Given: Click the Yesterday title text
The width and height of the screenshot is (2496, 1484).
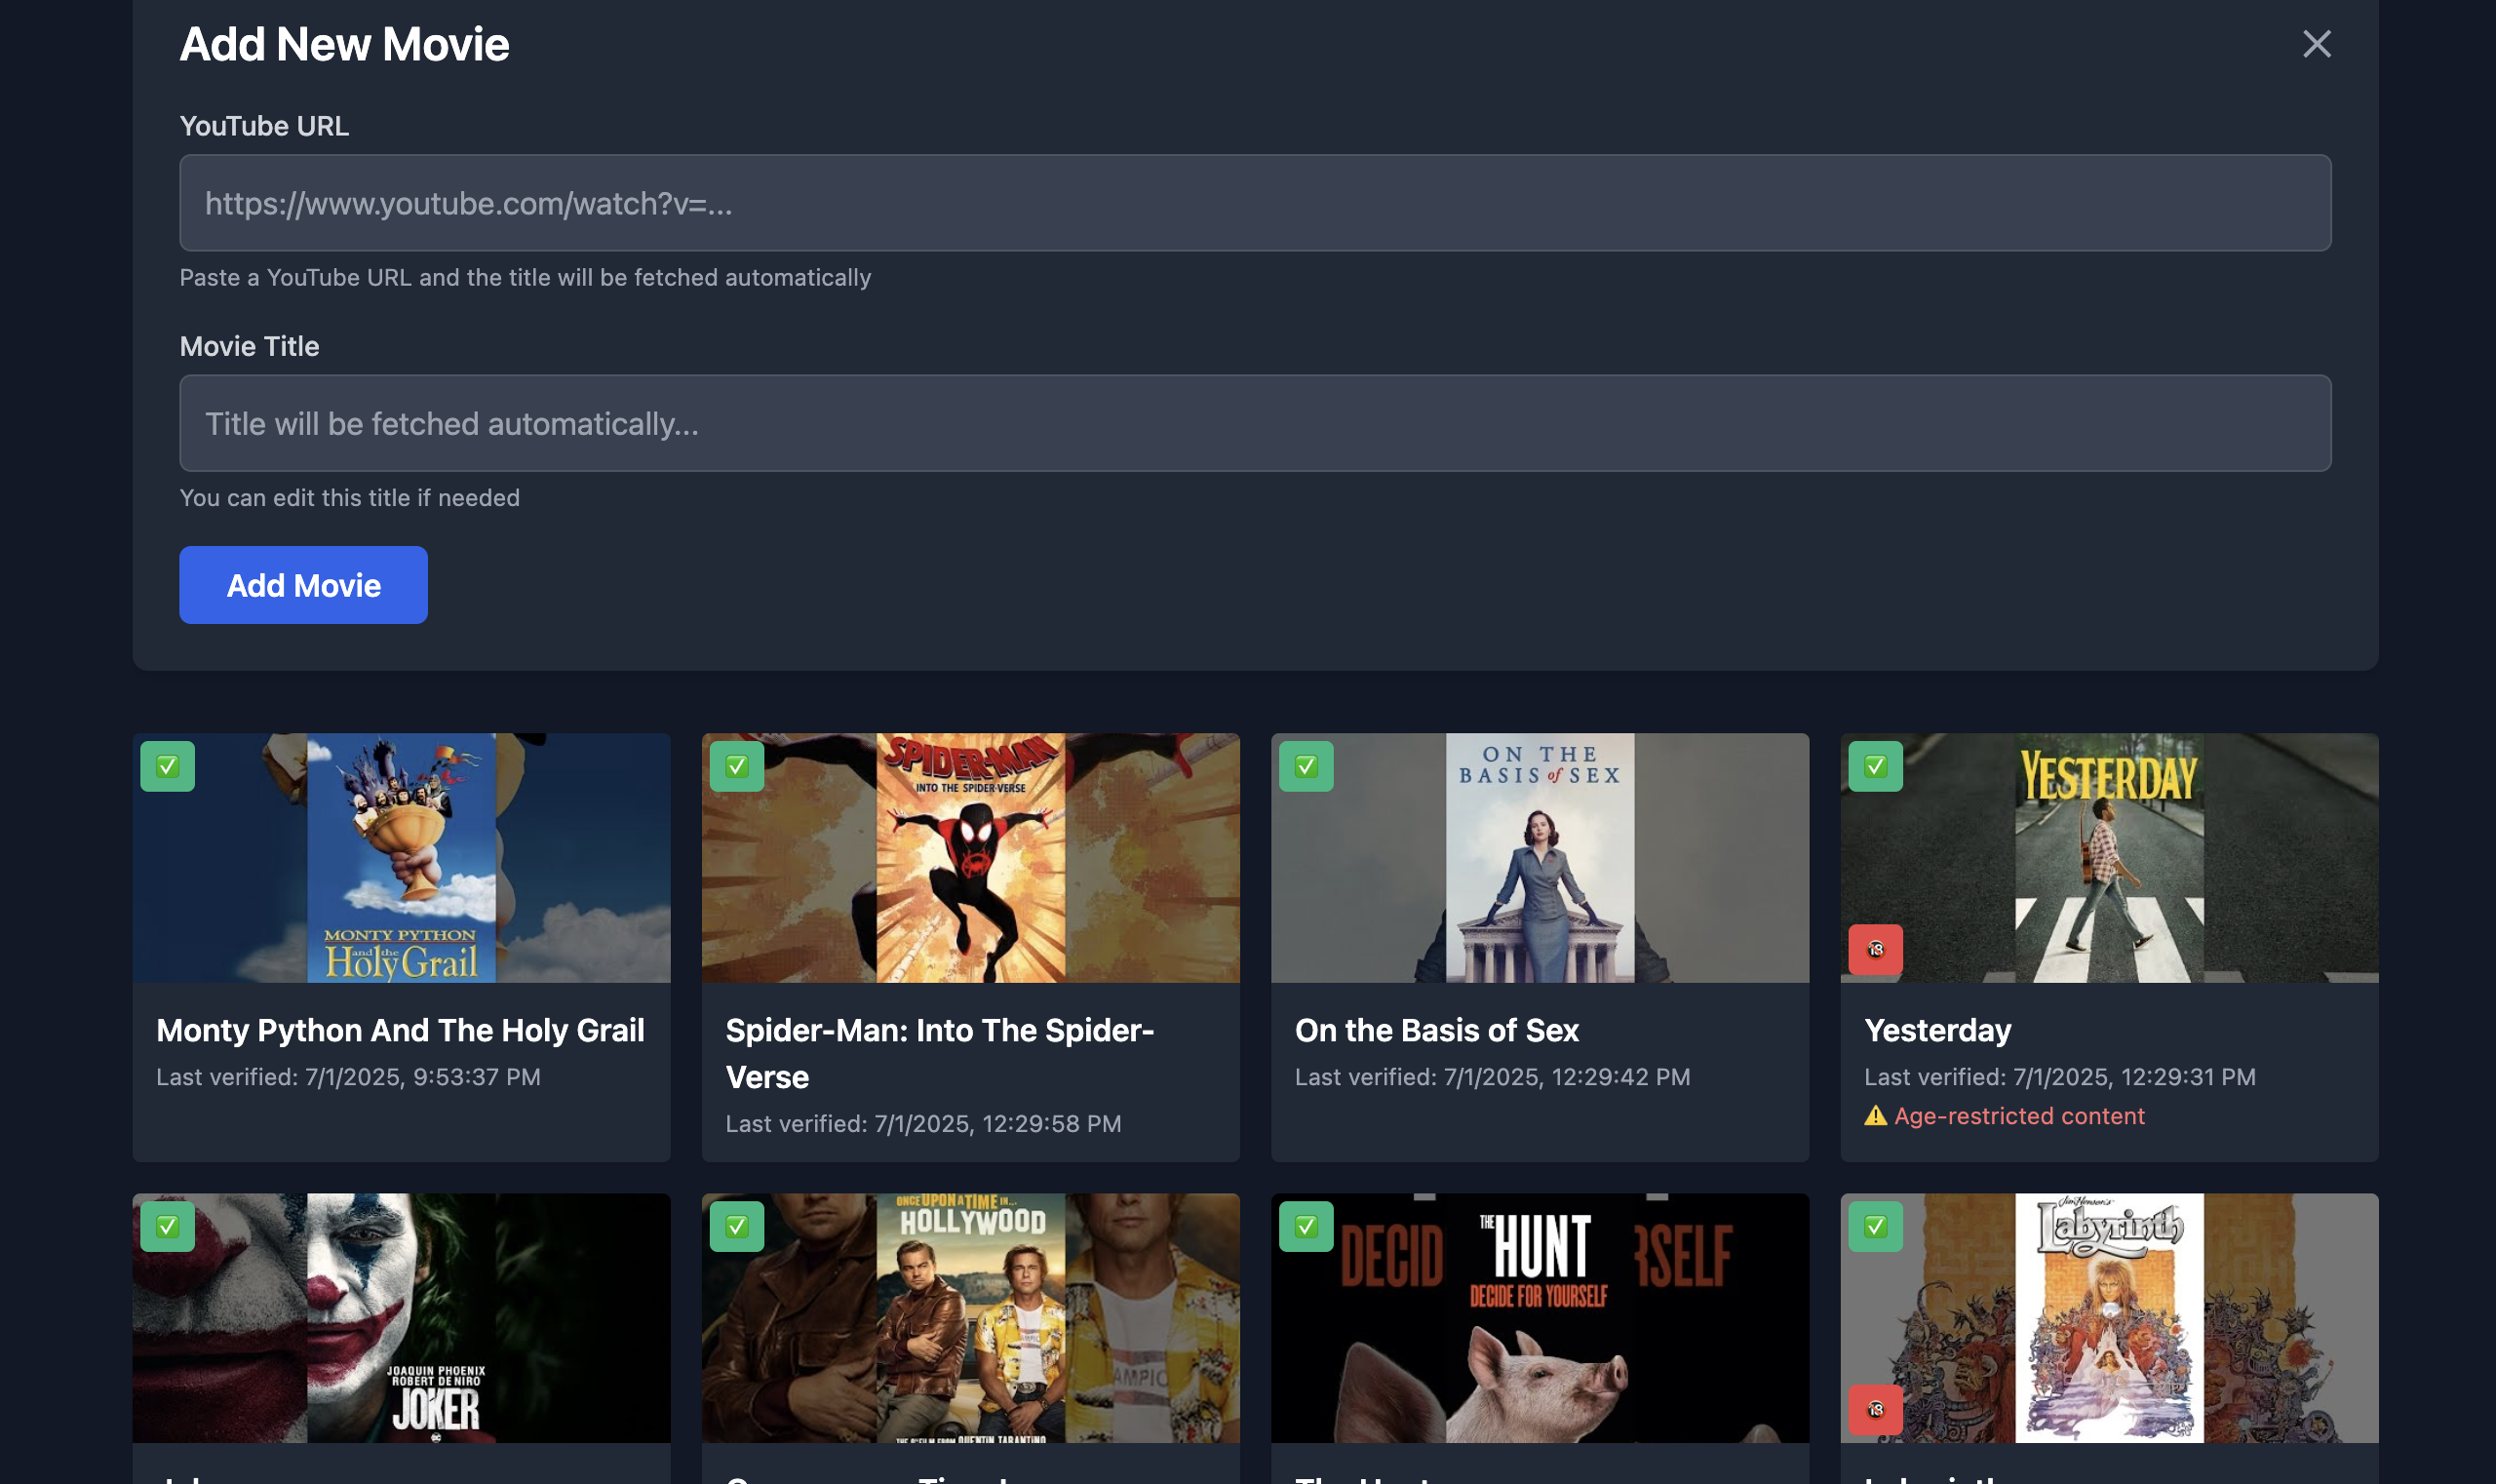Looking at the screenshot, I should click(1937, 1030).
